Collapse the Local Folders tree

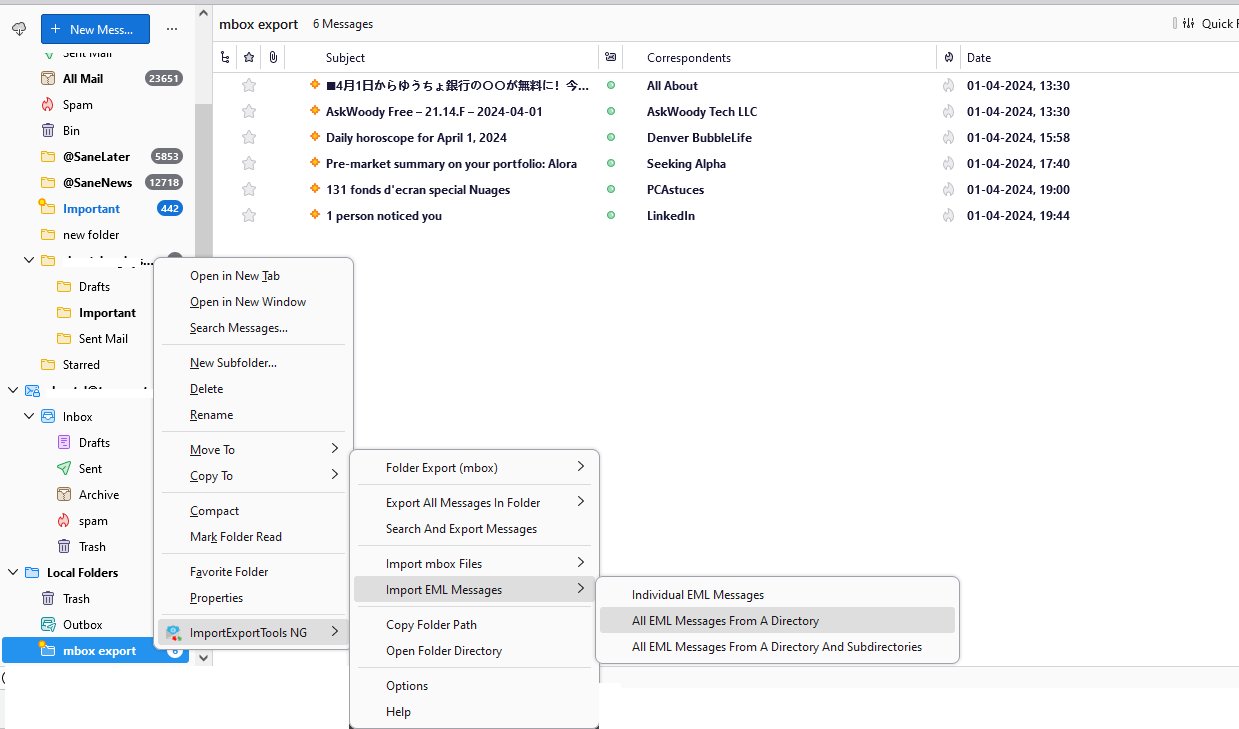pos(13,573)
